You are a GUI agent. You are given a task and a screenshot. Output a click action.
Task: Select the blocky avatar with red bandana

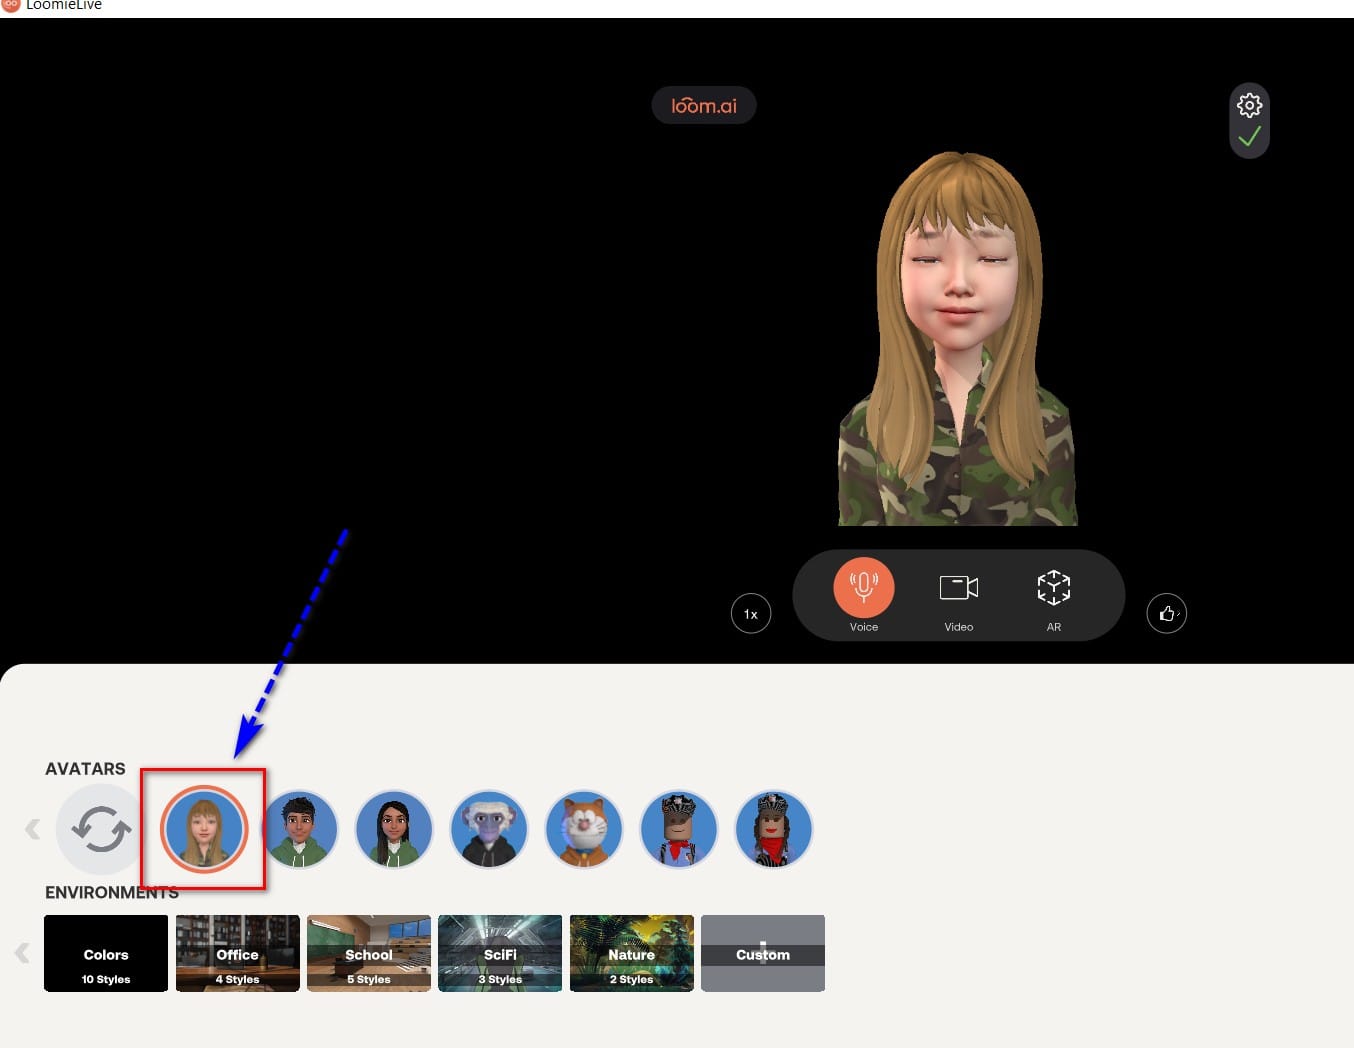[678, 829]
